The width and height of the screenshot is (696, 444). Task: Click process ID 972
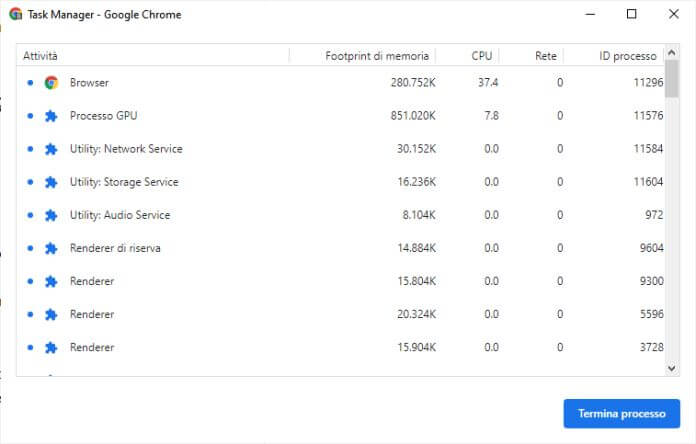pos(654,215)
